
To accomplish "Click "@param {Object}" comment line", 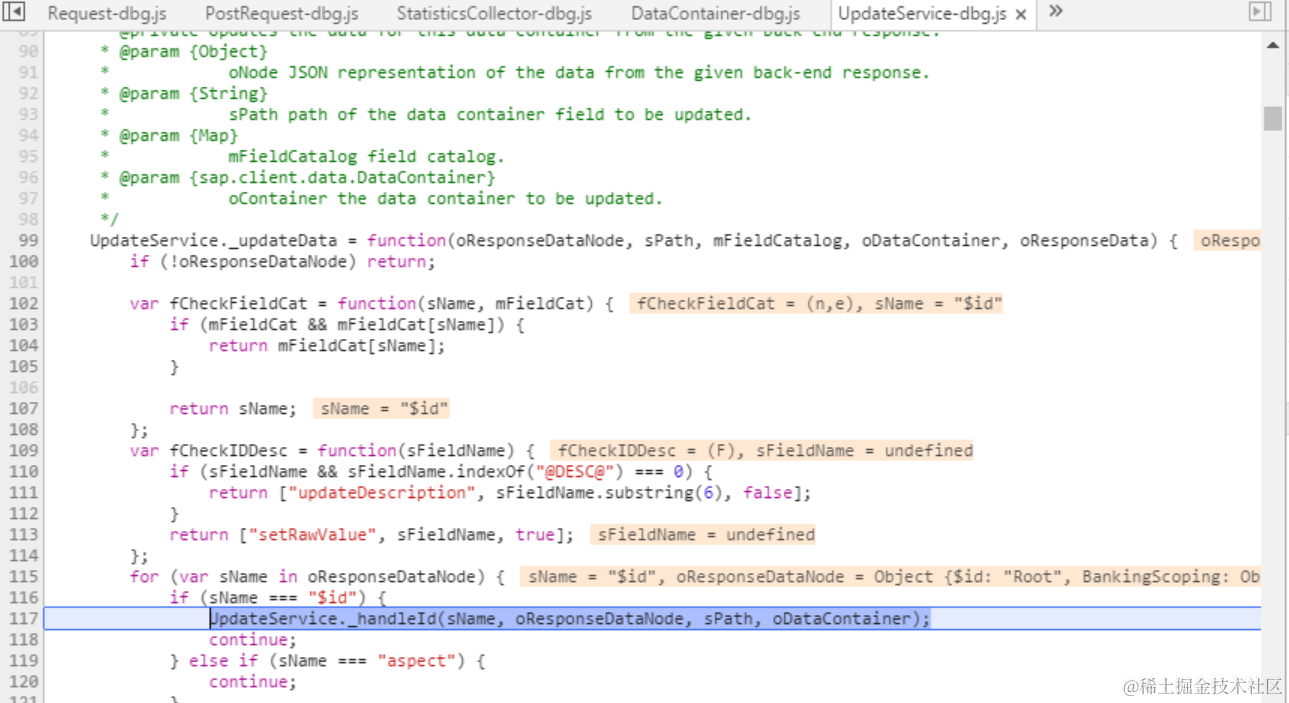I will (184, 51).
